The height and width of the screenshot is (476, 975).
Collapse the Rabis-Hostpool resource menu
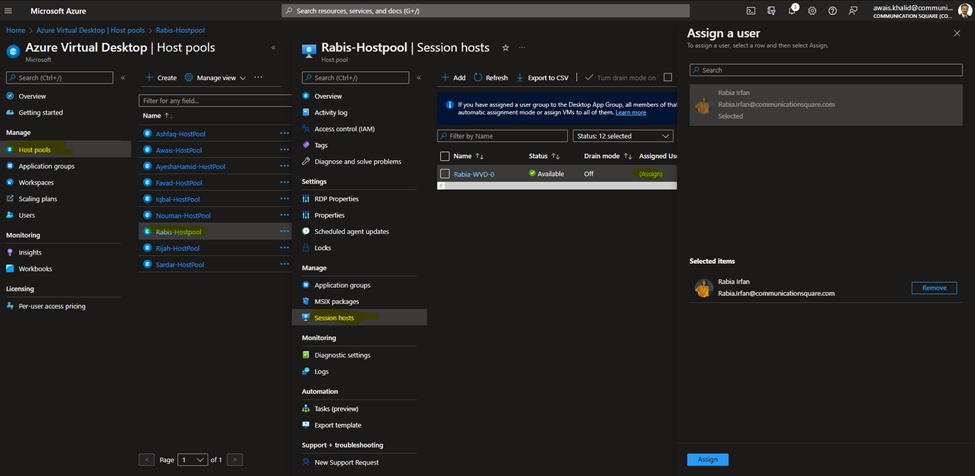(x=418, y=78)
